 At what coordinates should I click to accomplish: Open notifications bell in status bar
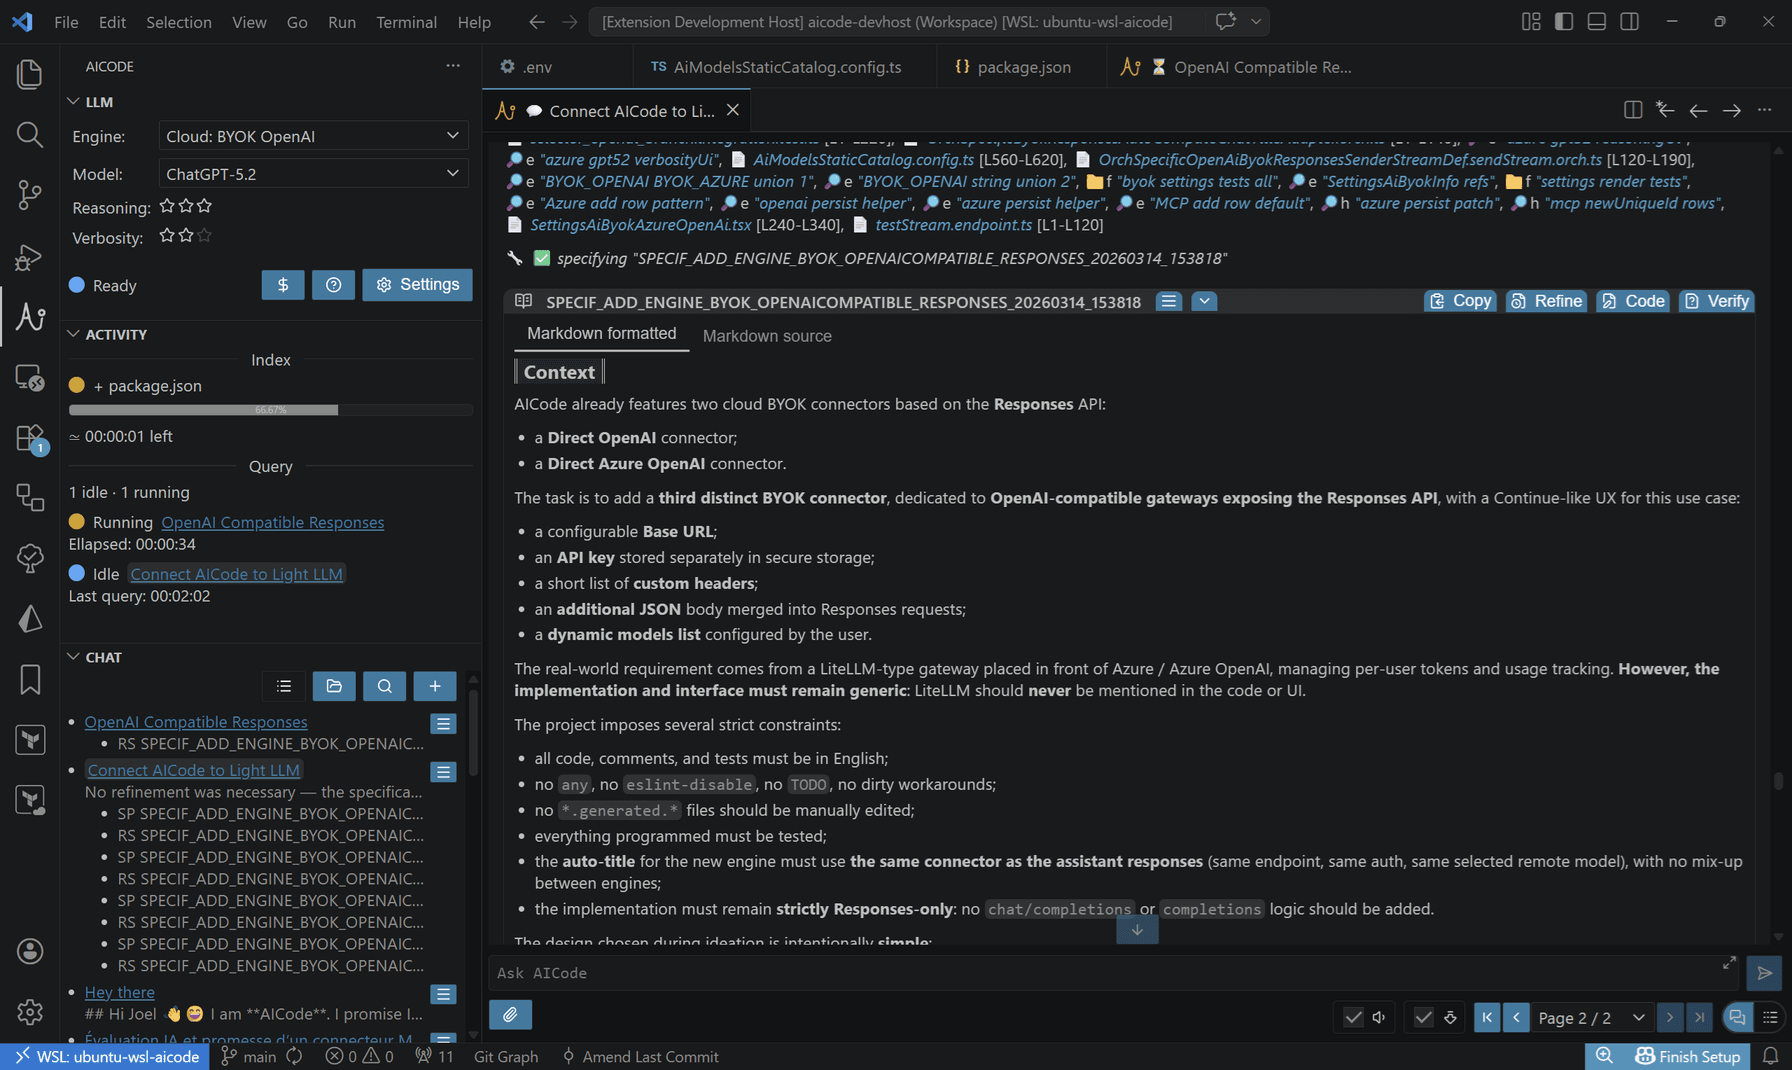point(1770,1056)
